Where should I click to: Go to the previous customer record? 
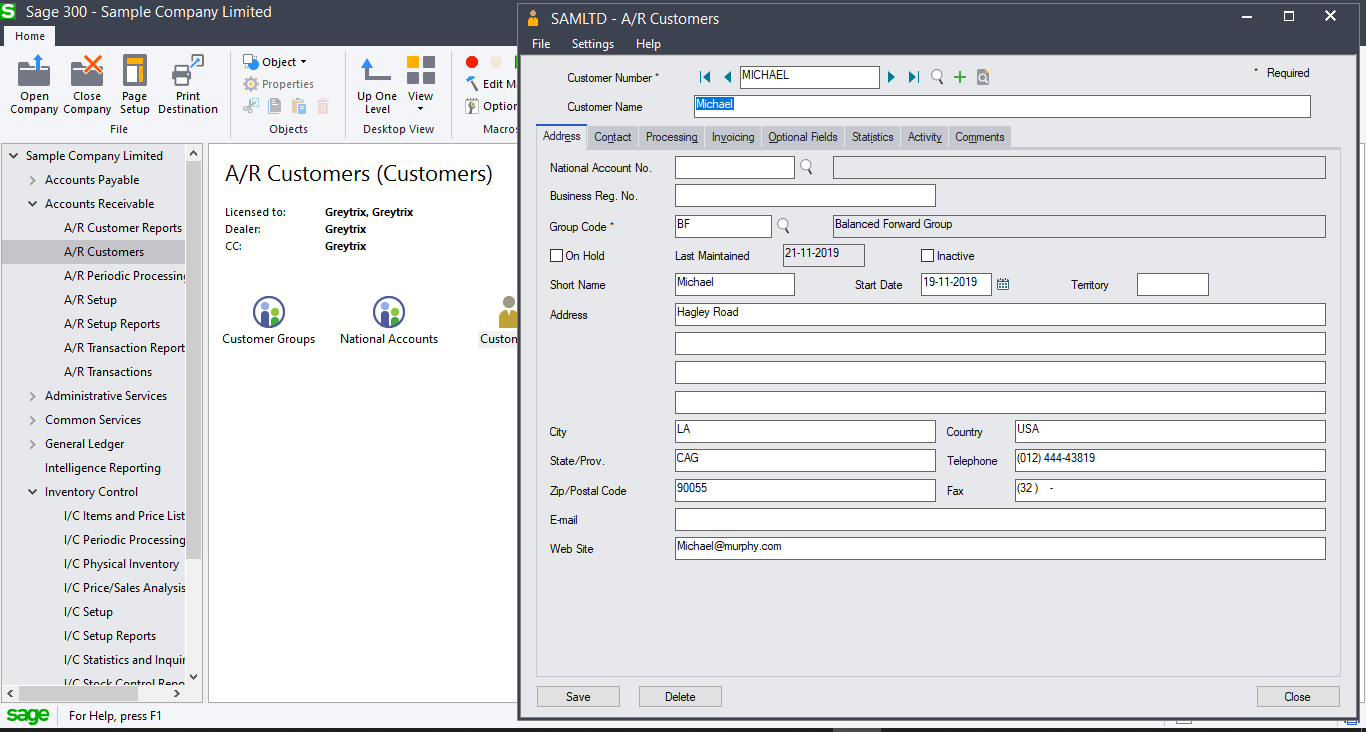(x=727, y=77)
